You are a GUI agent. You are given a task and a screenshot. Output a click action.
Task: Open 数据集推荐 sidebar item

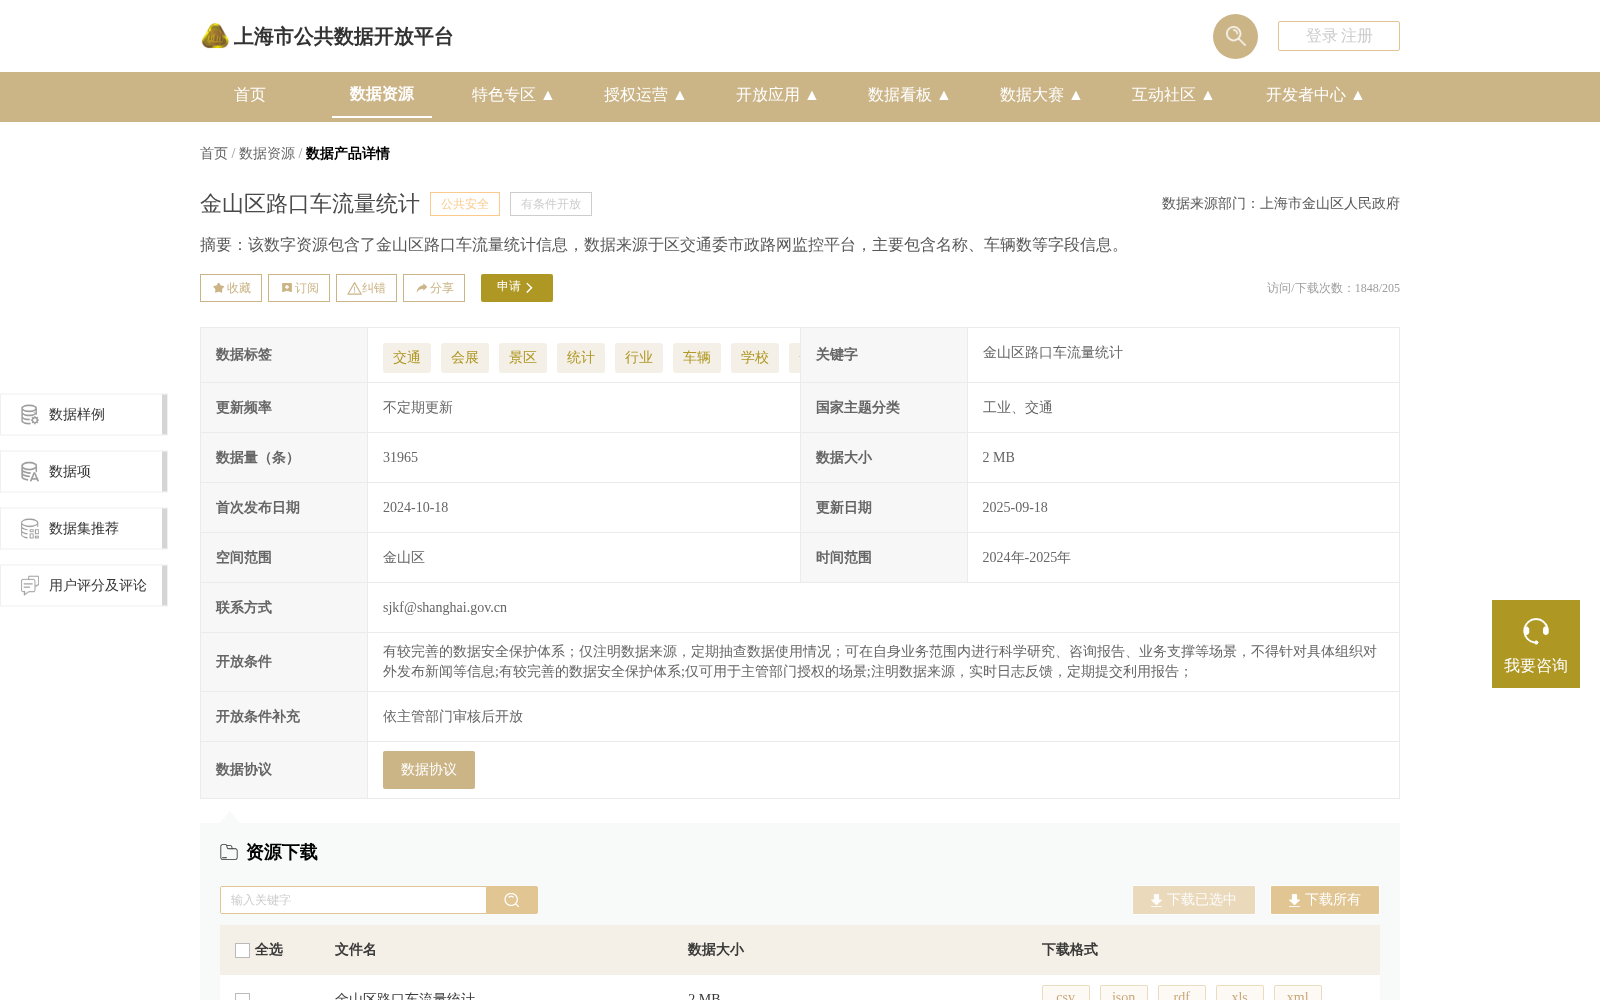tap(83, 528)
